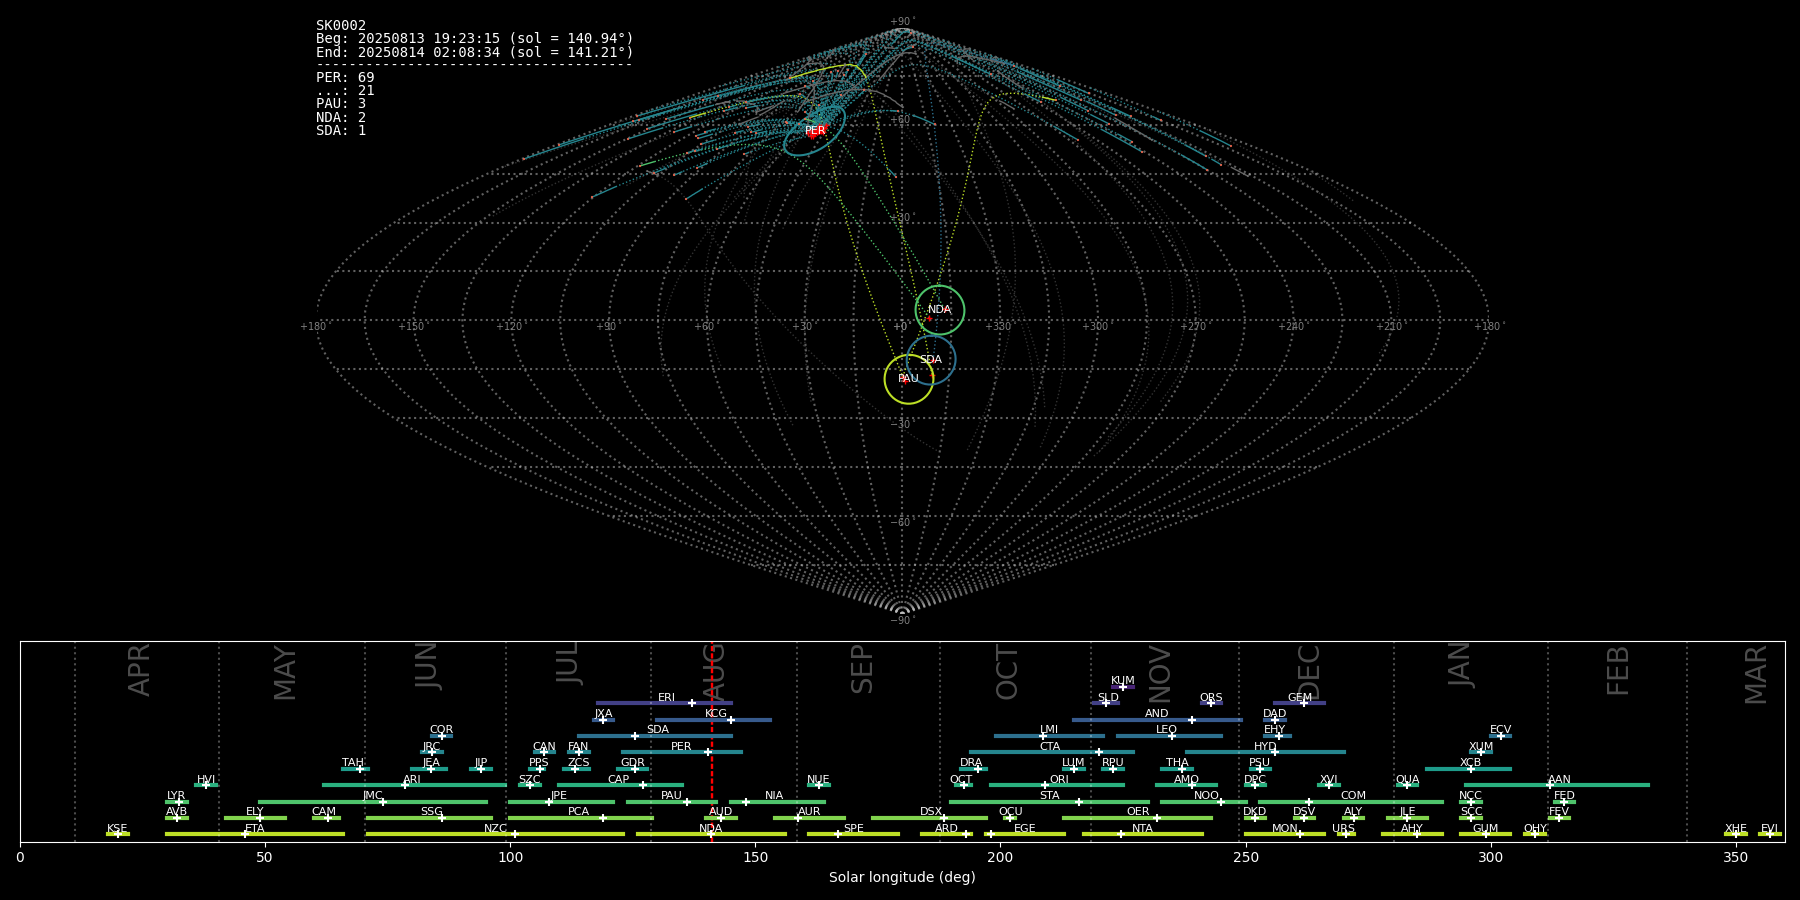The width and height of the screenshot is (1800, 900).
Task: Click the LMI shower bar in the timeline
Action: (1049, 736)
